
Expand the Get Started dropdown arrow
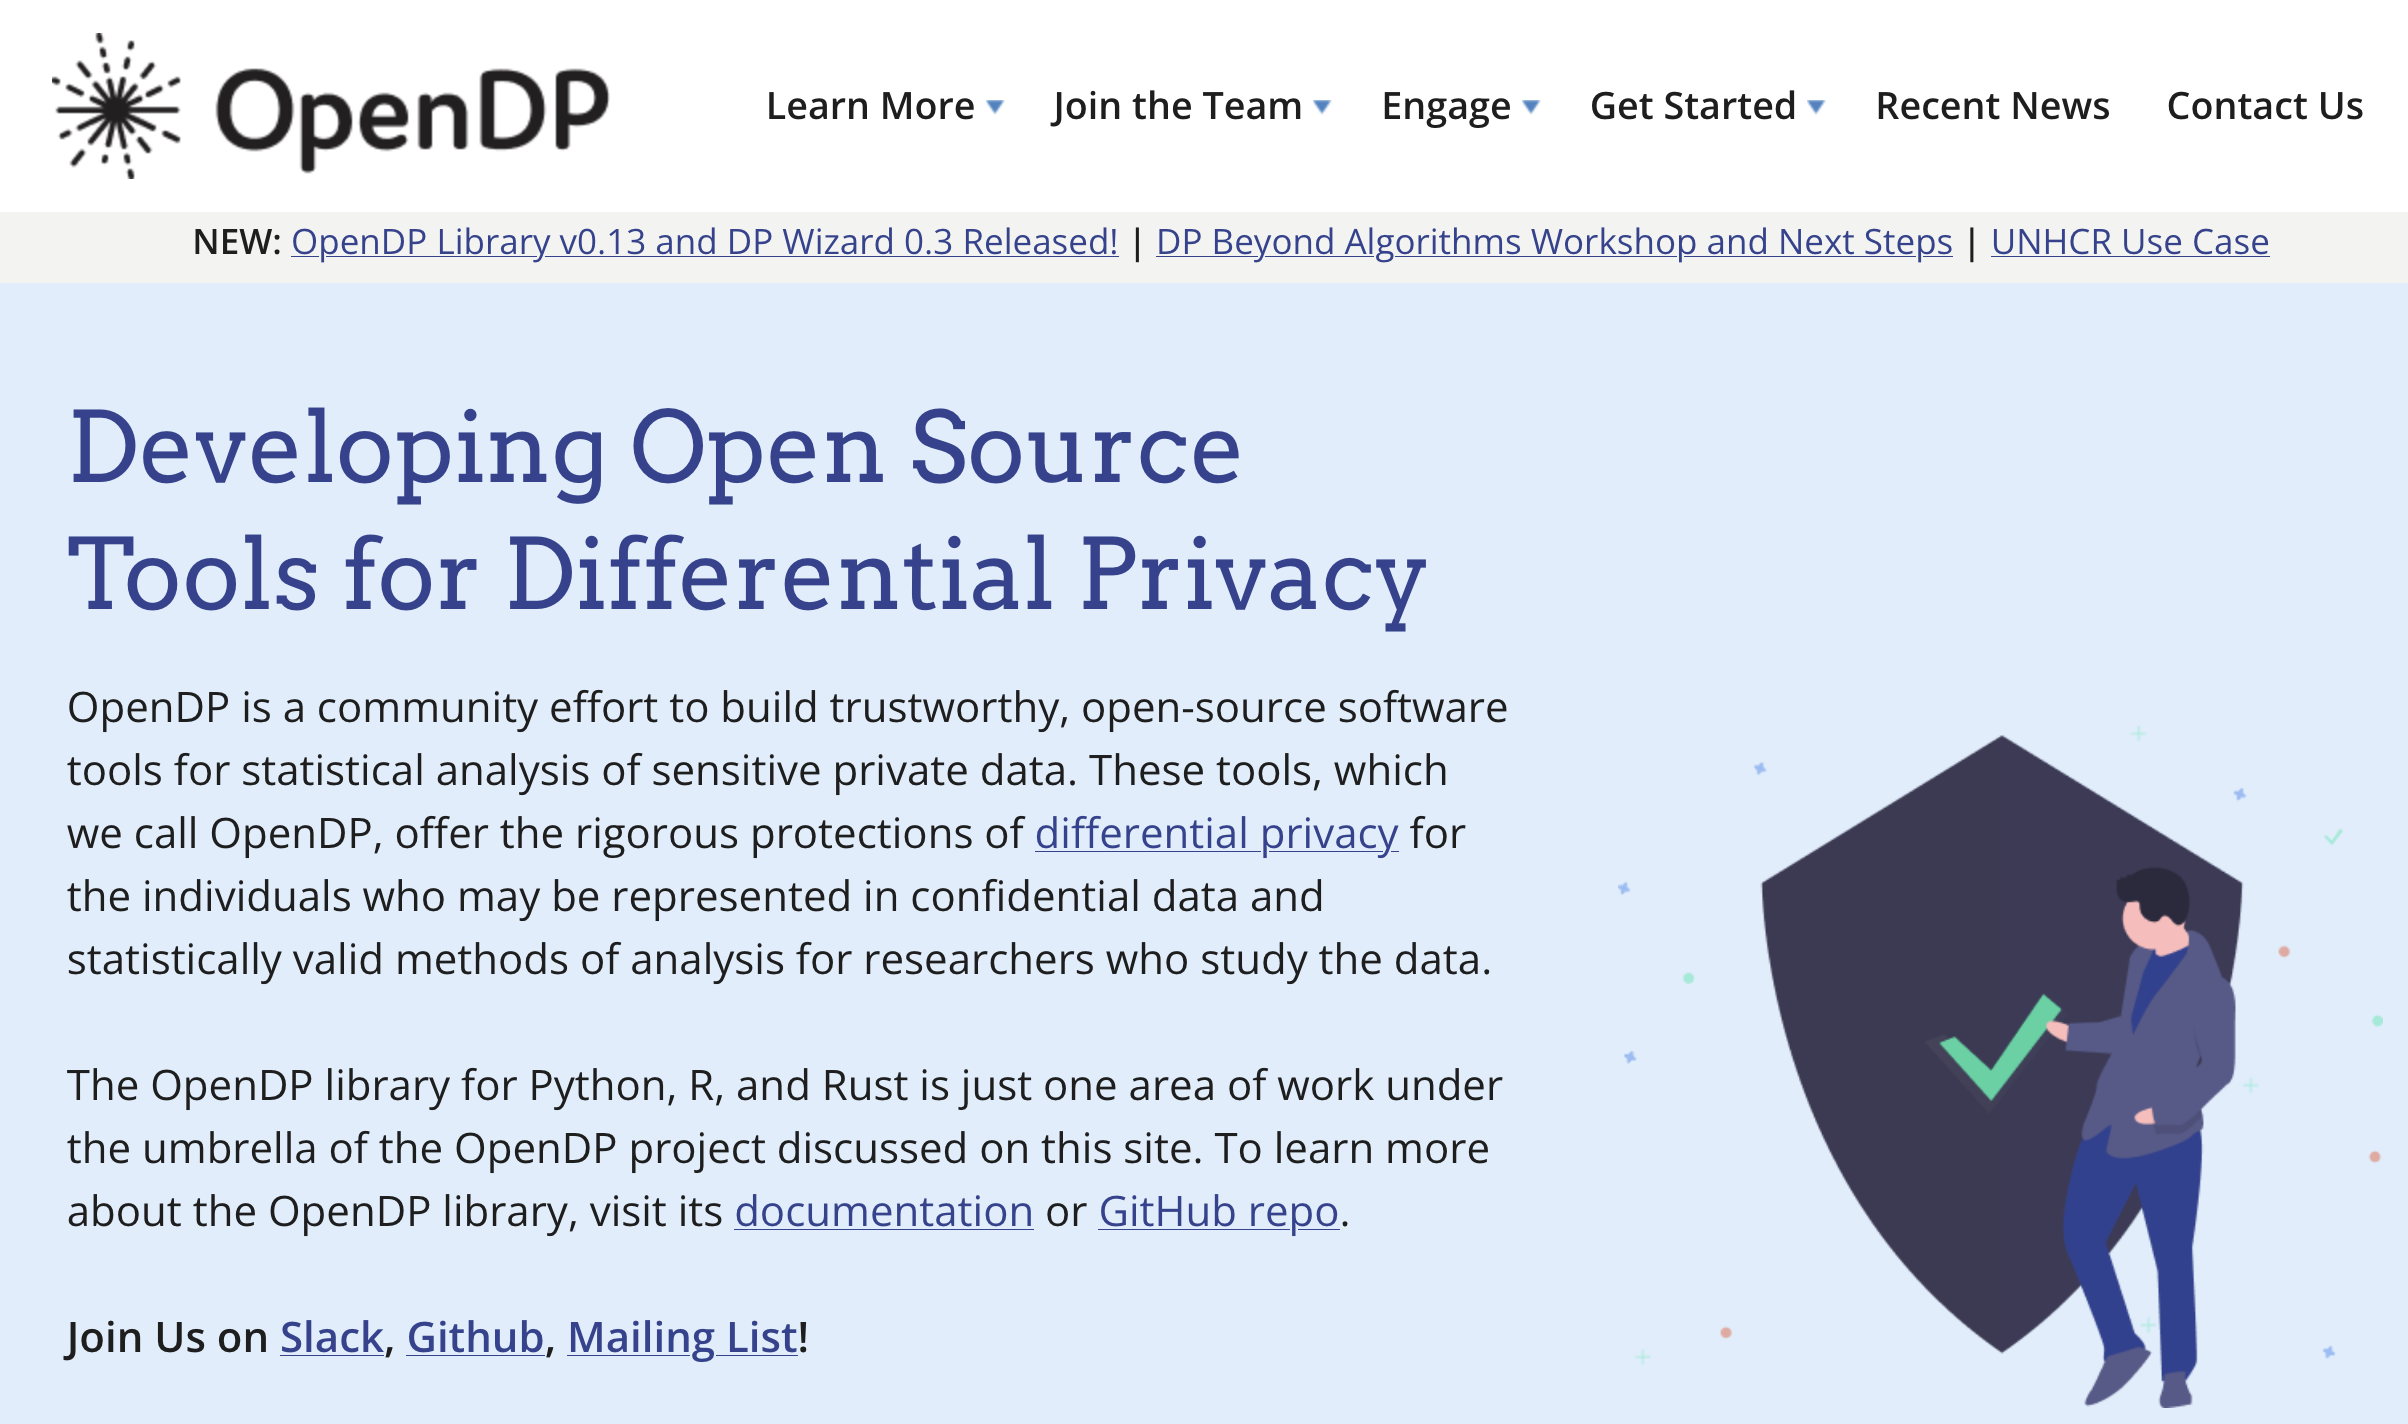[1817, 106]
